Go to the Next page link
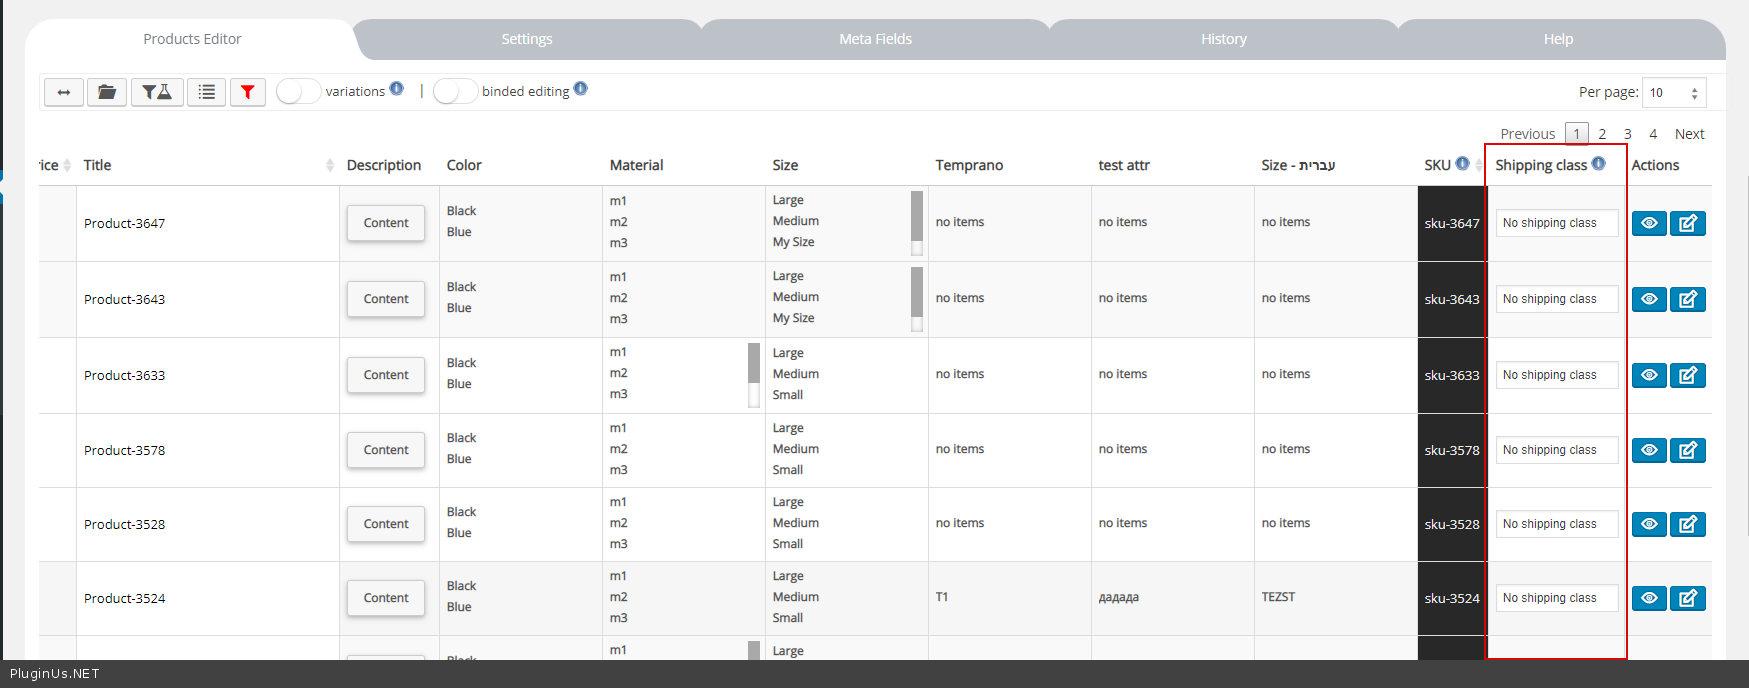 click(1689, 134)
